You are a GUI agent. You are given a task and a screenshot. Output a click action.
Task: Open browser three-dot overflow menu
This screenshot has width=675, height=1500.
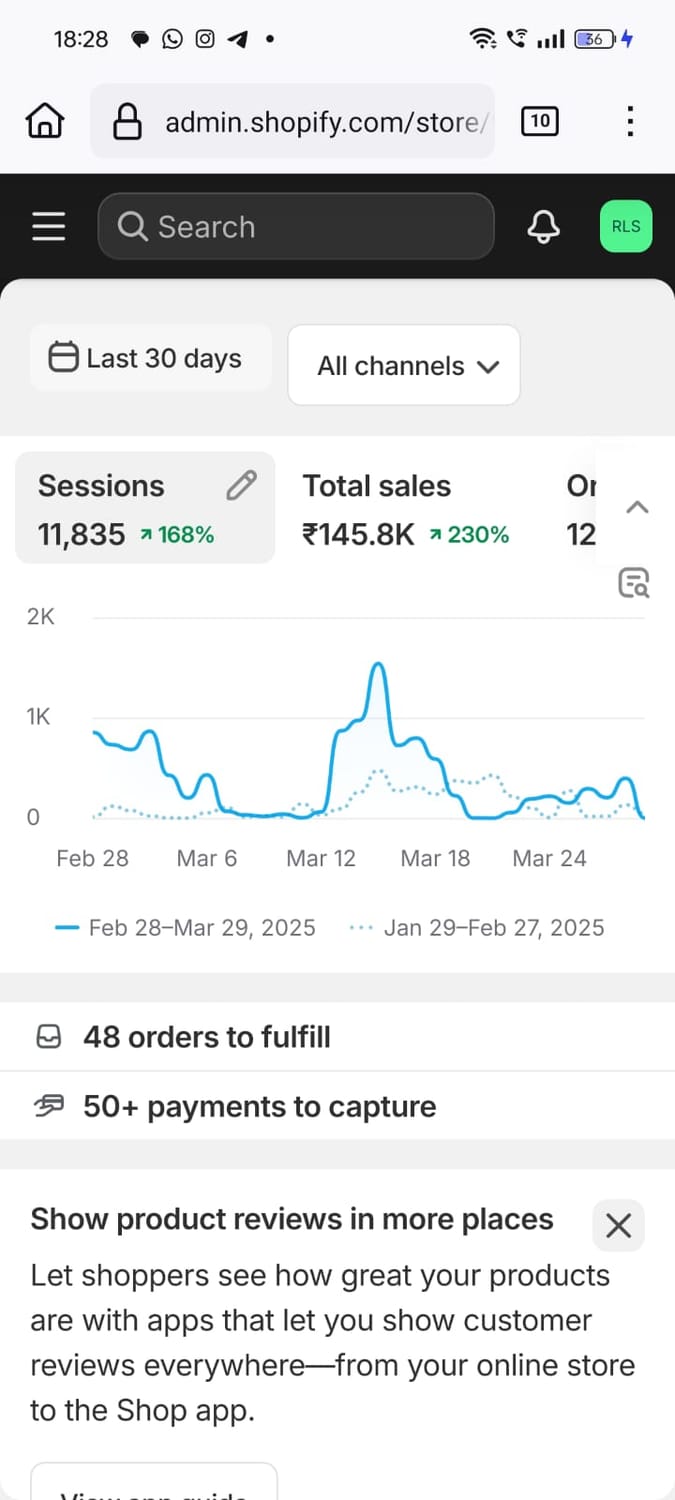click(630, 122)
